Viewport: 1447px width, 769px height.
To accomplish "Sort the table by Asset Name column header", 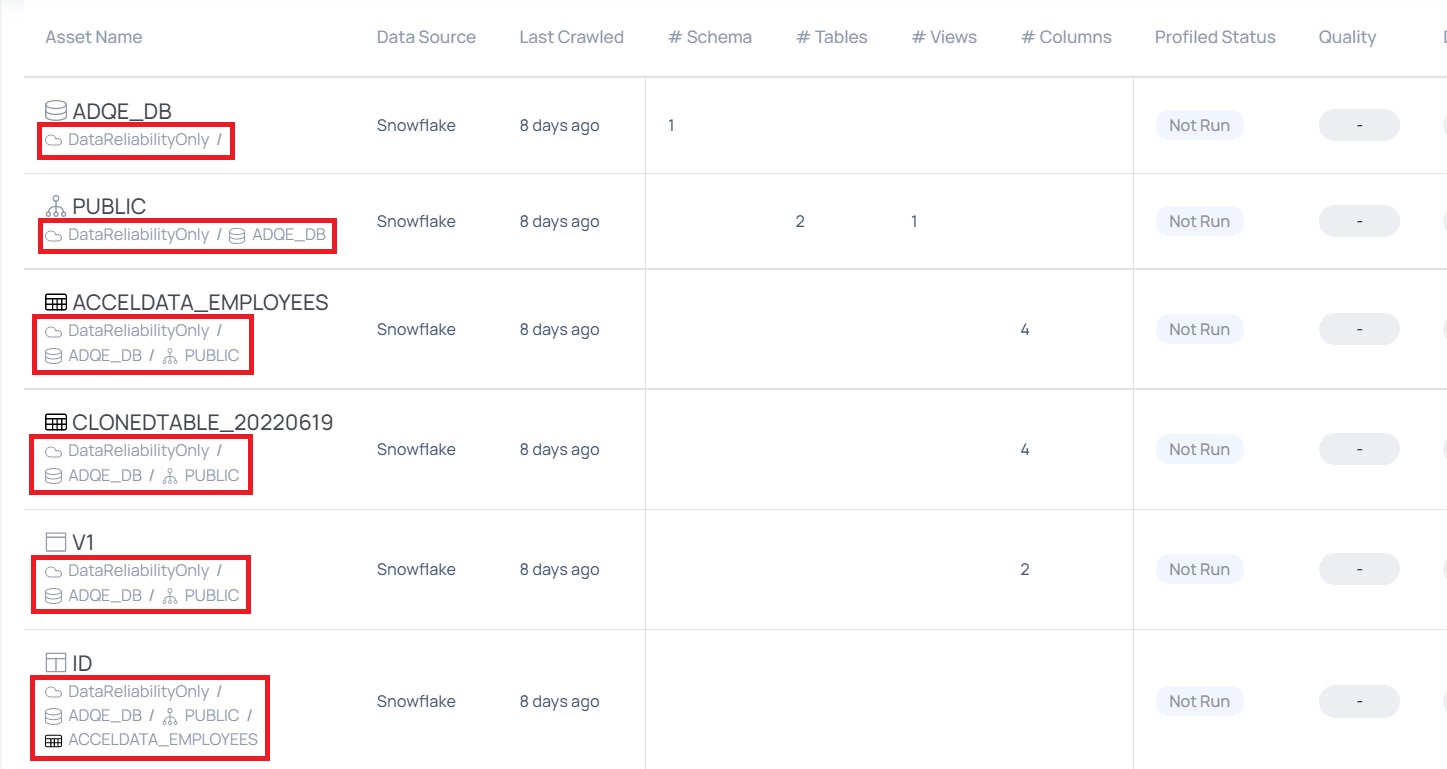I will (94, 37).
